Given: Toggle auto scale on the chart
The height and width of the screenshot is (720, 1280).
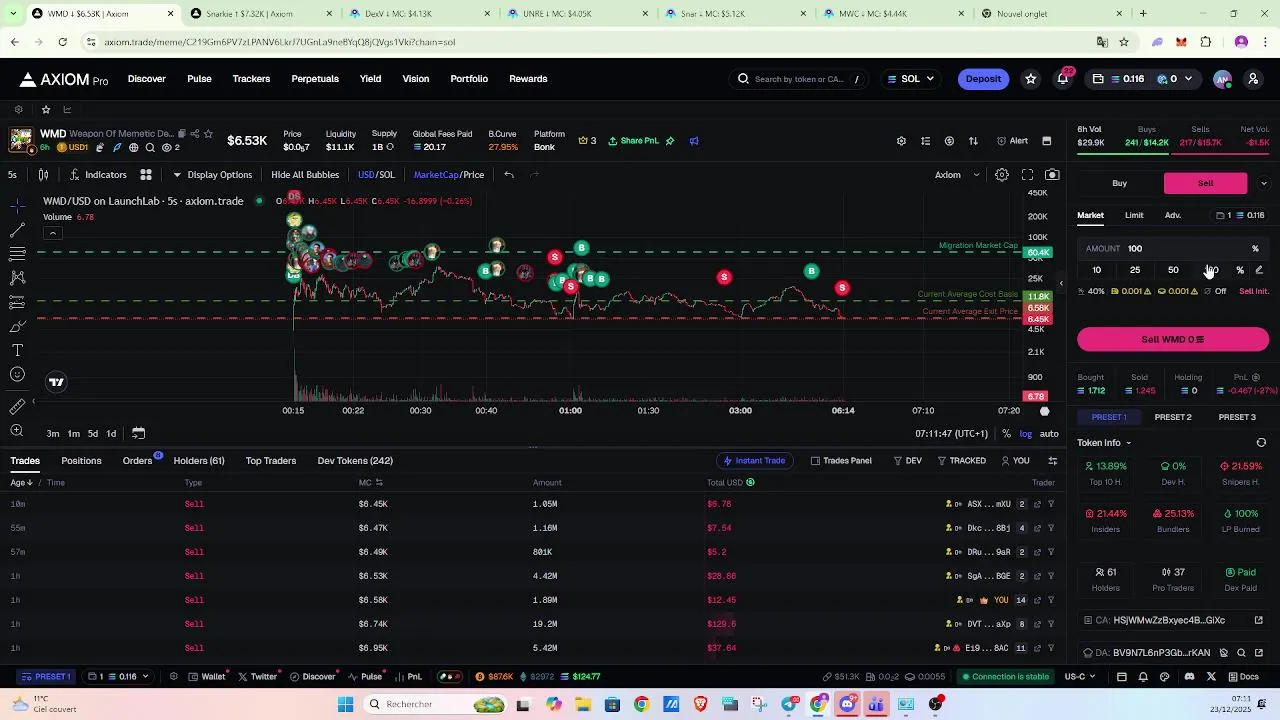Looking at the screenshot, I should pos(1049,434).
